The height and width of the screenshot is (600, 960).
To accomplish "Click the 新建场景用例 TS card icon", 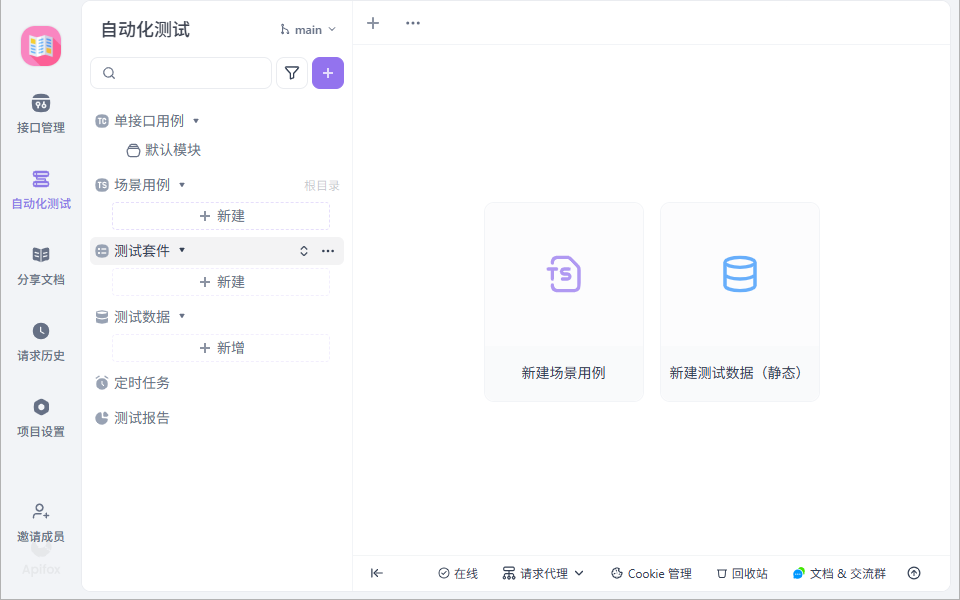I will 563,274.
